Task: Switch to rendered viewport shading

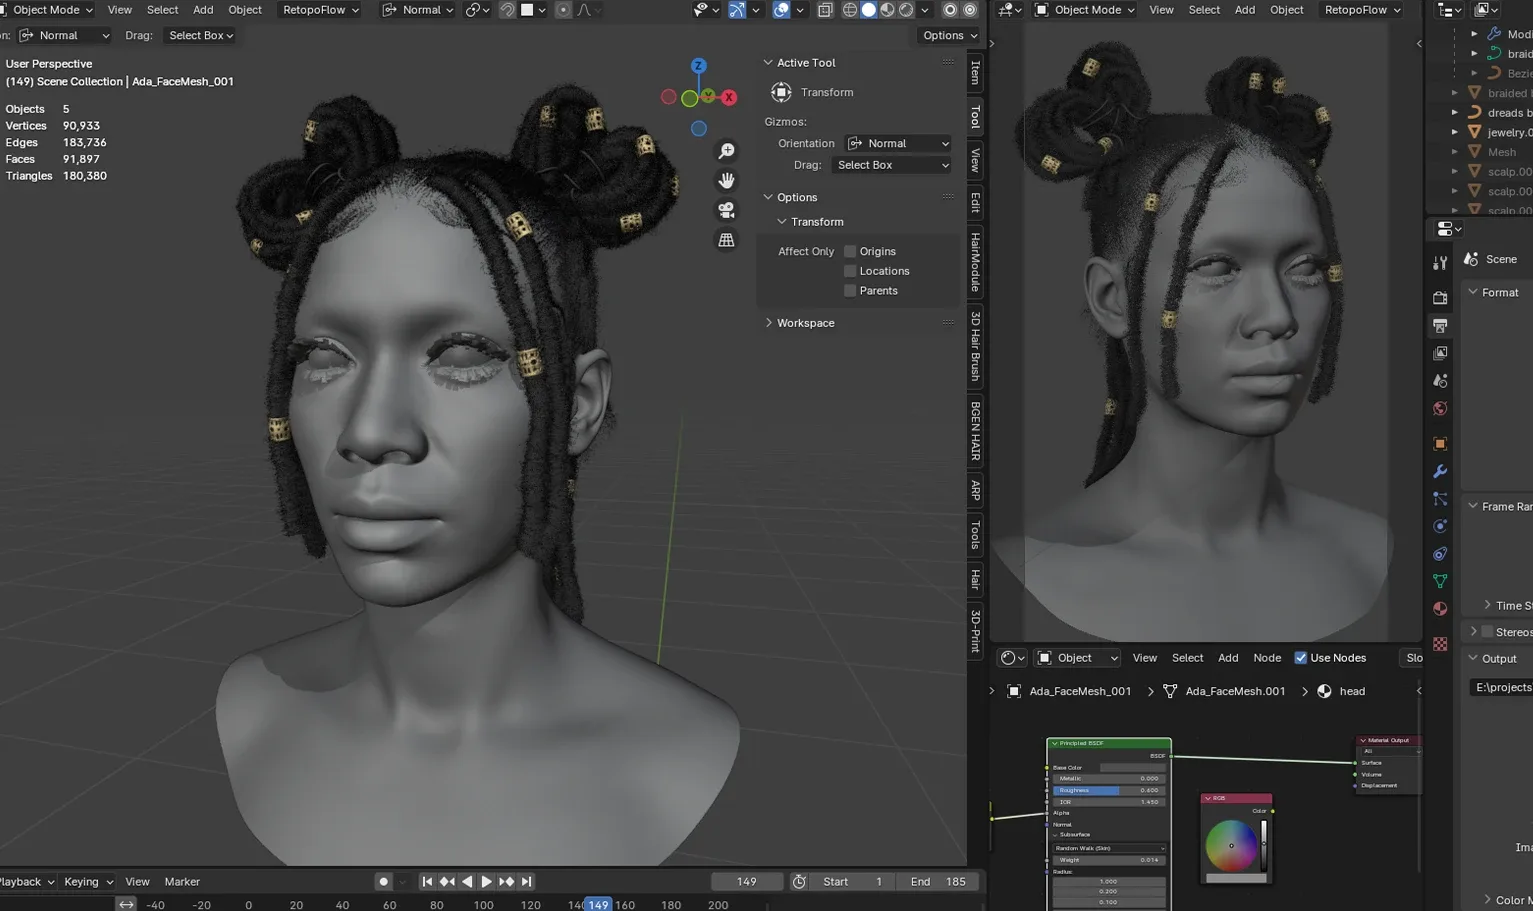Action: (x=906, y=10)
